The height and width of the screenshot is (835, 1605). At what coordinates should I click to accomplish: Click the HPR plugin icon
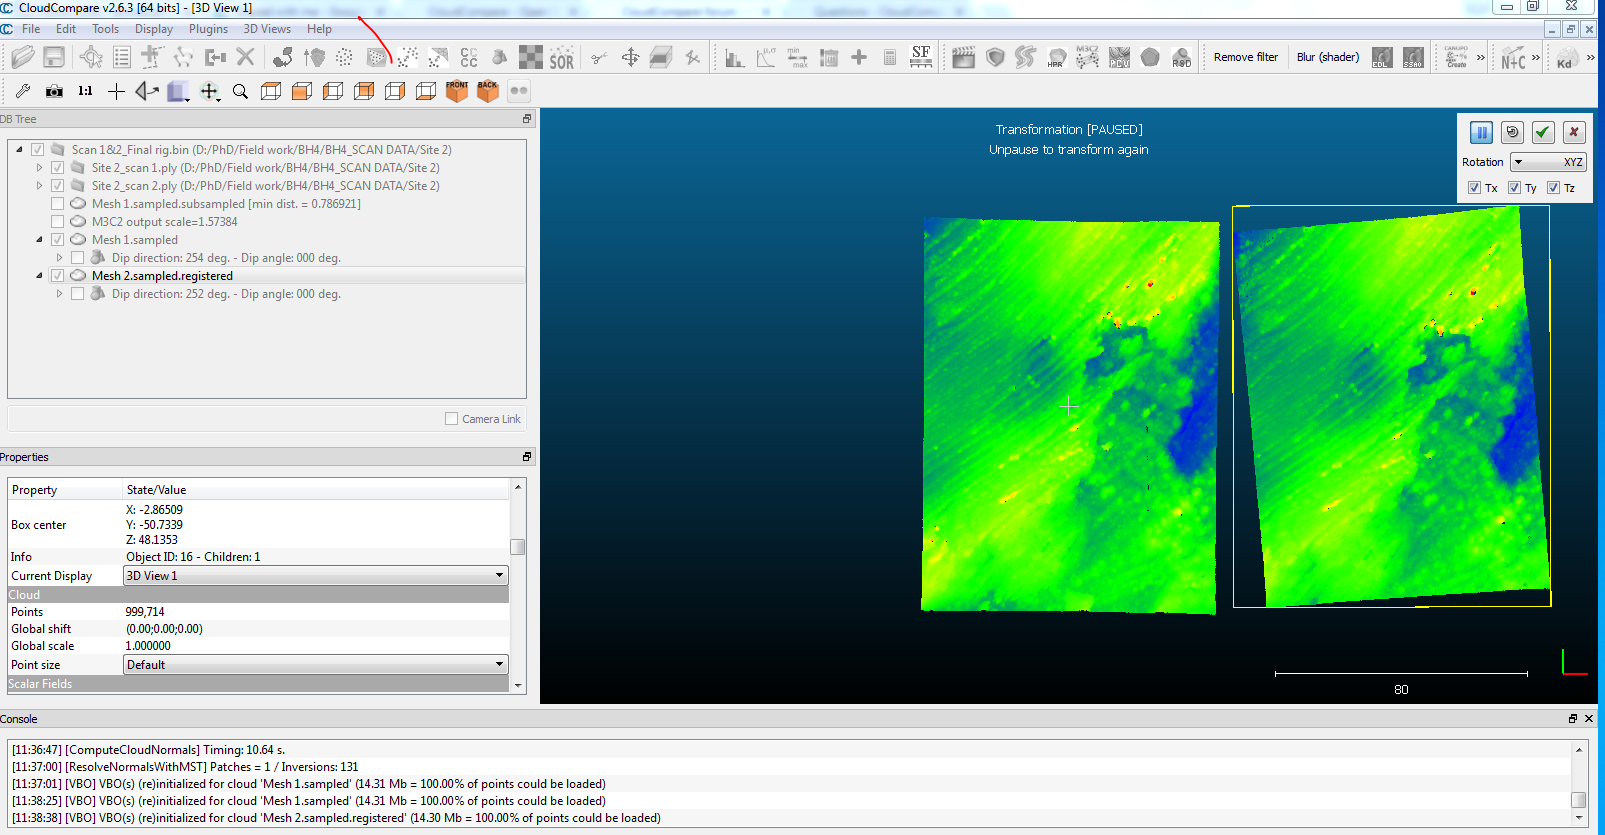click(1056, 57)
